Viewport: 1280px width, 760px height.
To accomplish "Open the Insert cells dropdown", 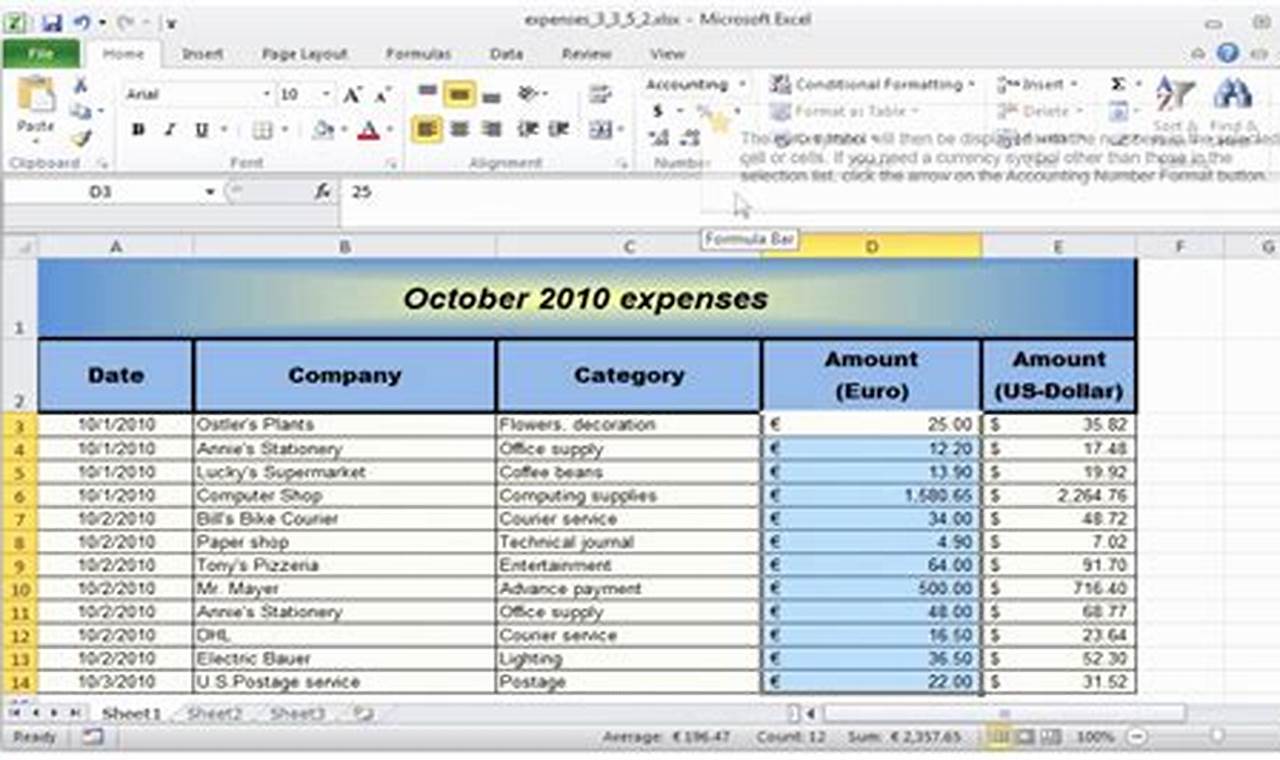I will 1038,85.
